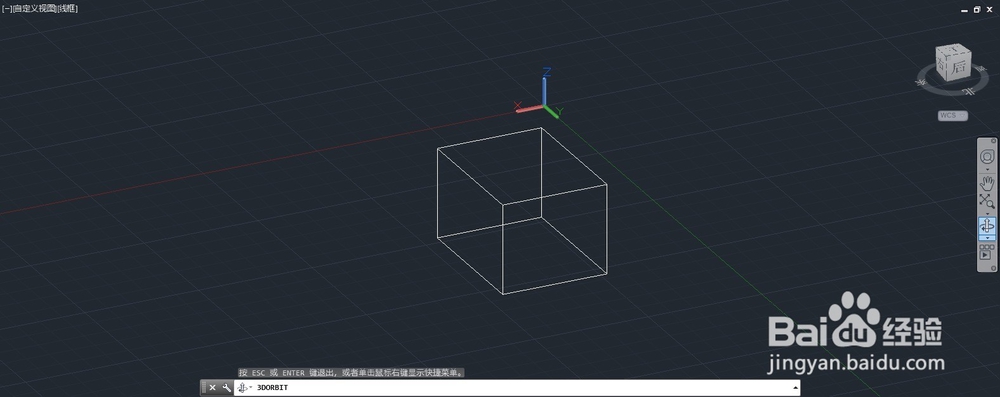Expand the Orbit options dropdown arrow
This screenshot has height=397, width=1000.
[x=987, y=238]
